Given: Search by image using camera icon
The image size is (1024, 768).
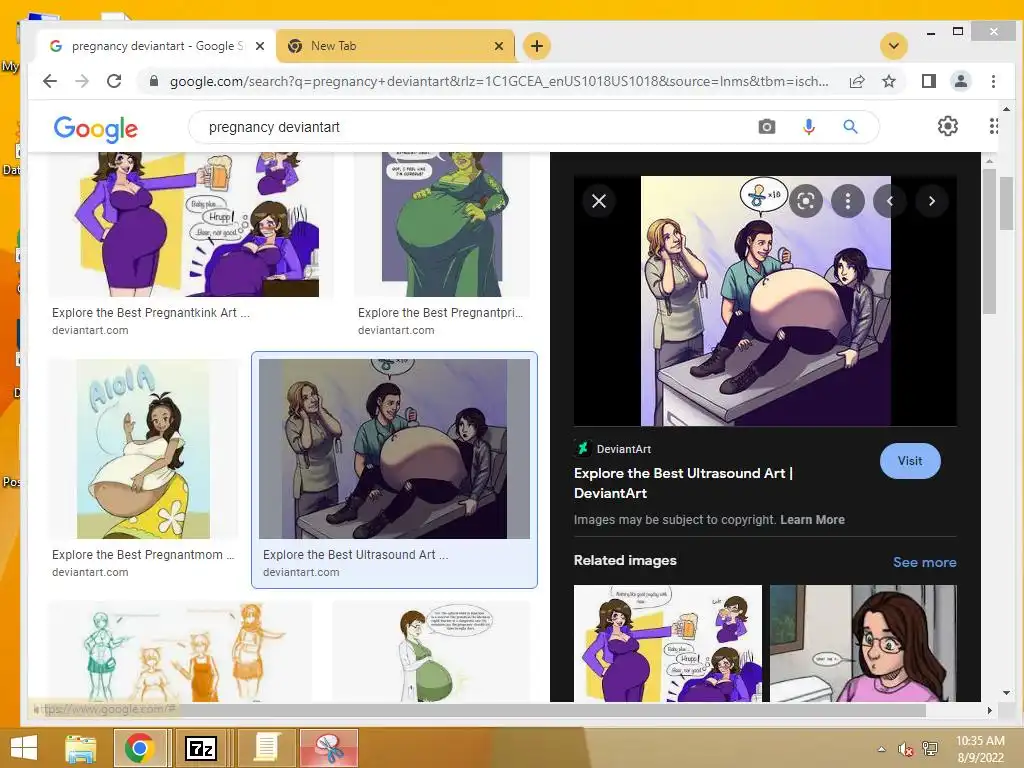Looking at the screenshot, I should 767,127.
